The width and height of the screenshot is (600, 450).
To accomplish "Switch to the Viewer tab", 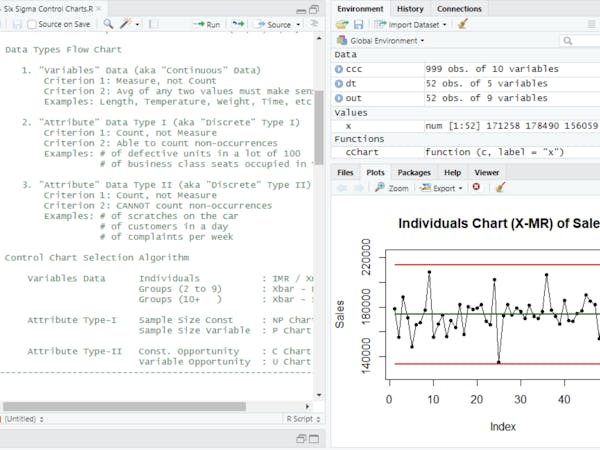I will pyautogui.click(x=487, y=173).
